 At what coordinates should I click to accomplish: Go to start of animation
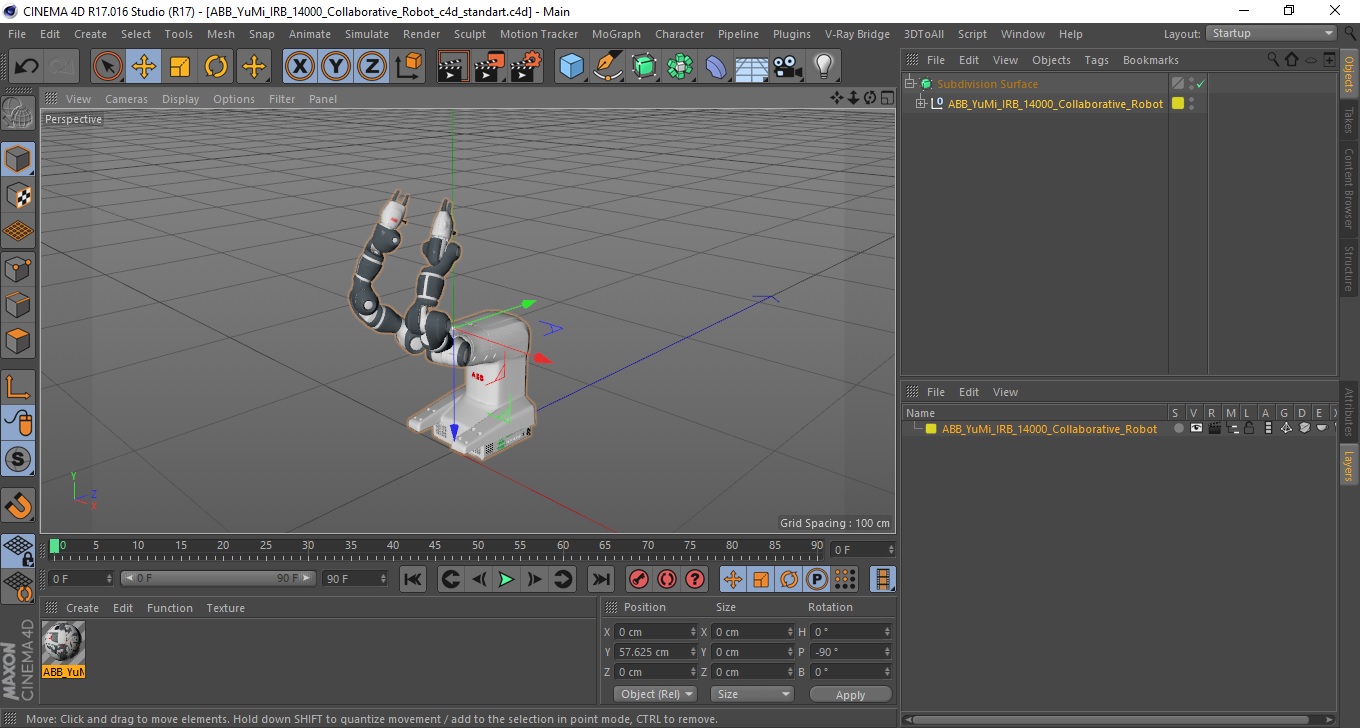pos(412,579)
